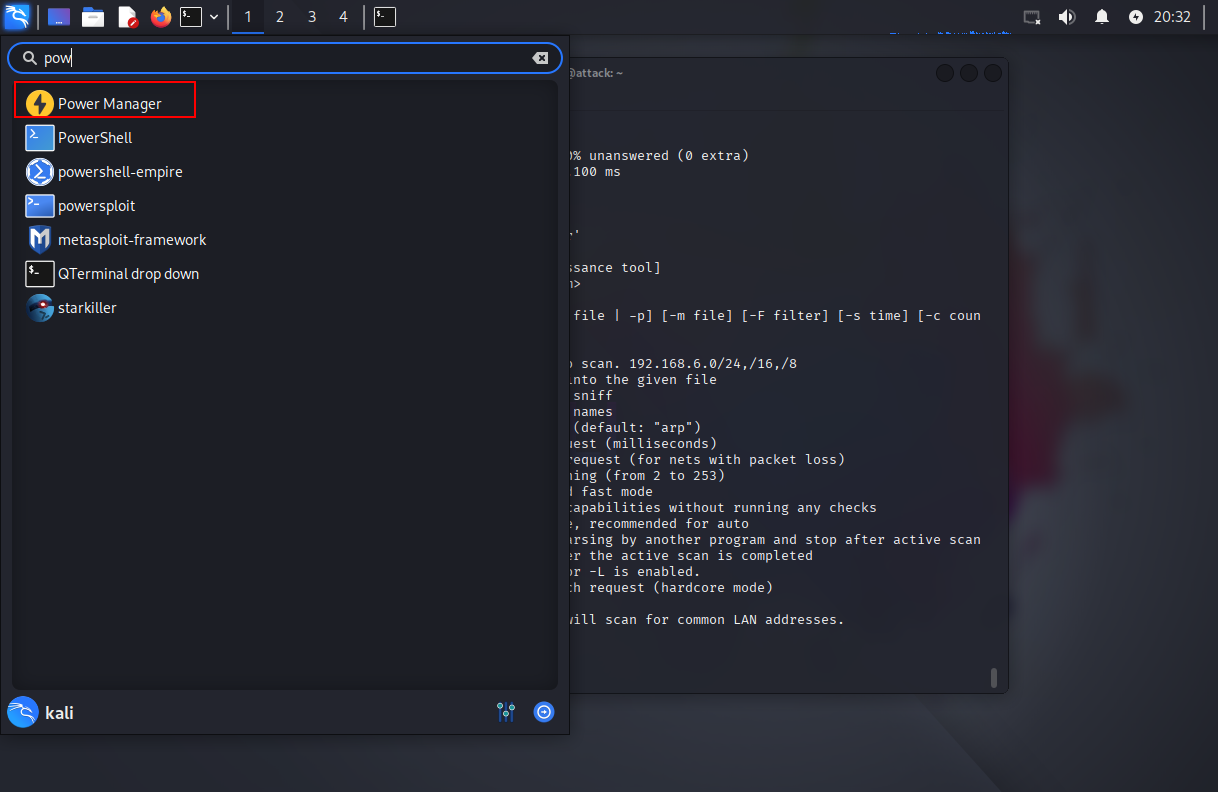The image size is (1218, 792).
Task: Click the power manager tray icon
Action: (x=1135, y=17)
